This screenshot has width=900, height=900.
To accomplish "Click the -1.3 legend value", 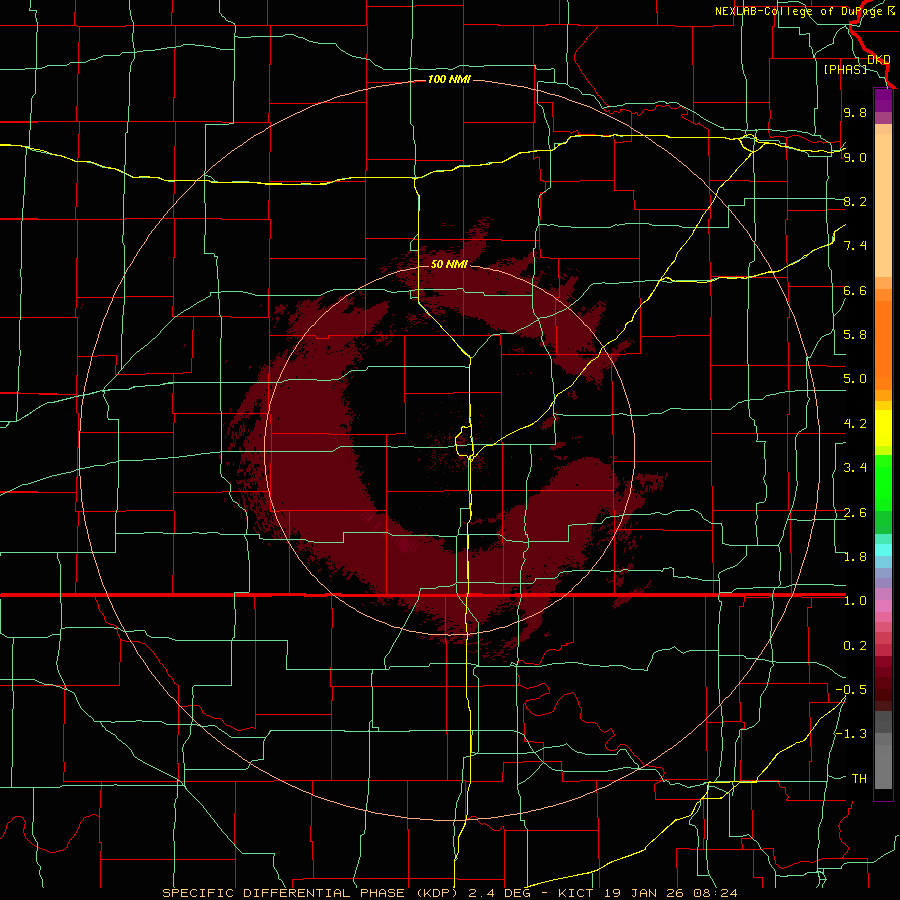I will (851, 734).
